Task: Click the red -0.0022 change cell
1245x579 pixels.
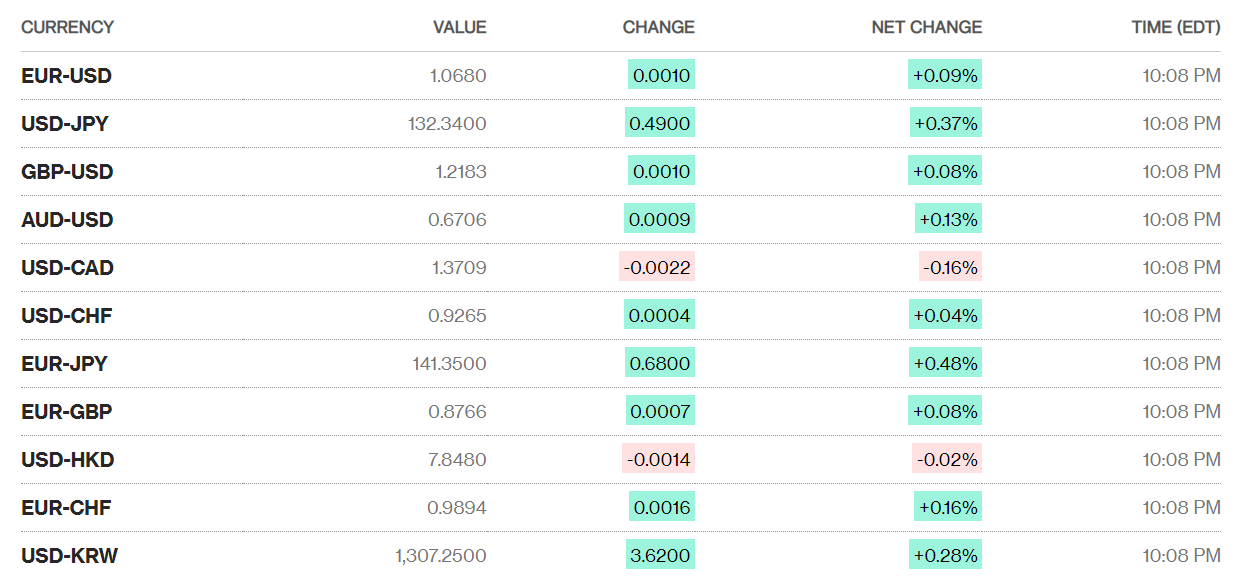Action: (657, 268)
